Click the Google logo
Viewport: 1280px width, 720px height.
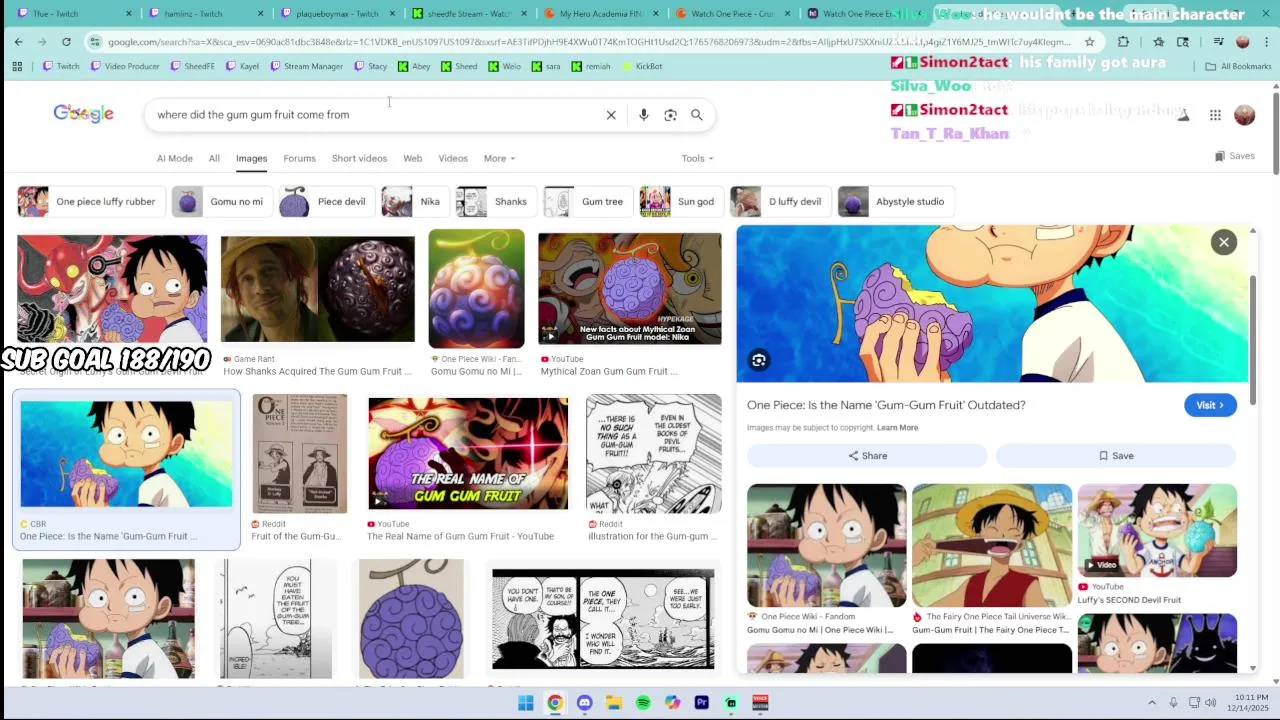tap(83, 114)
